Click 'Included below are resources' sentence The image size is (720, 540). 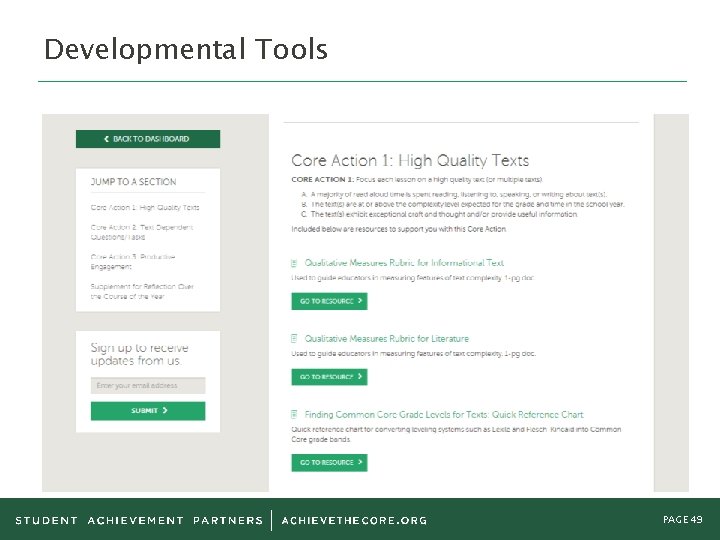point(399,229)
